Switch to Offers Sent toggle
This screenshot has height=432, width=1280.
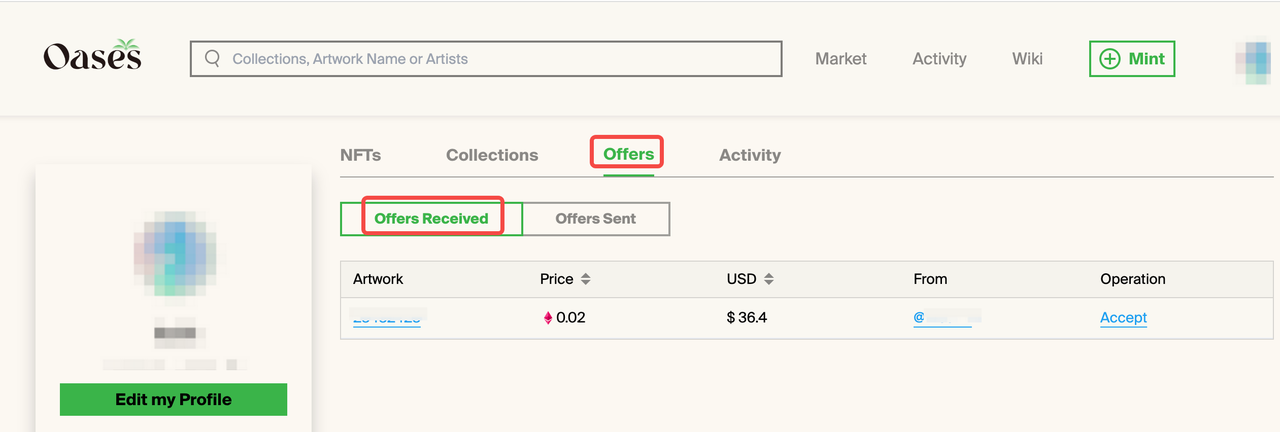point(596,218)
